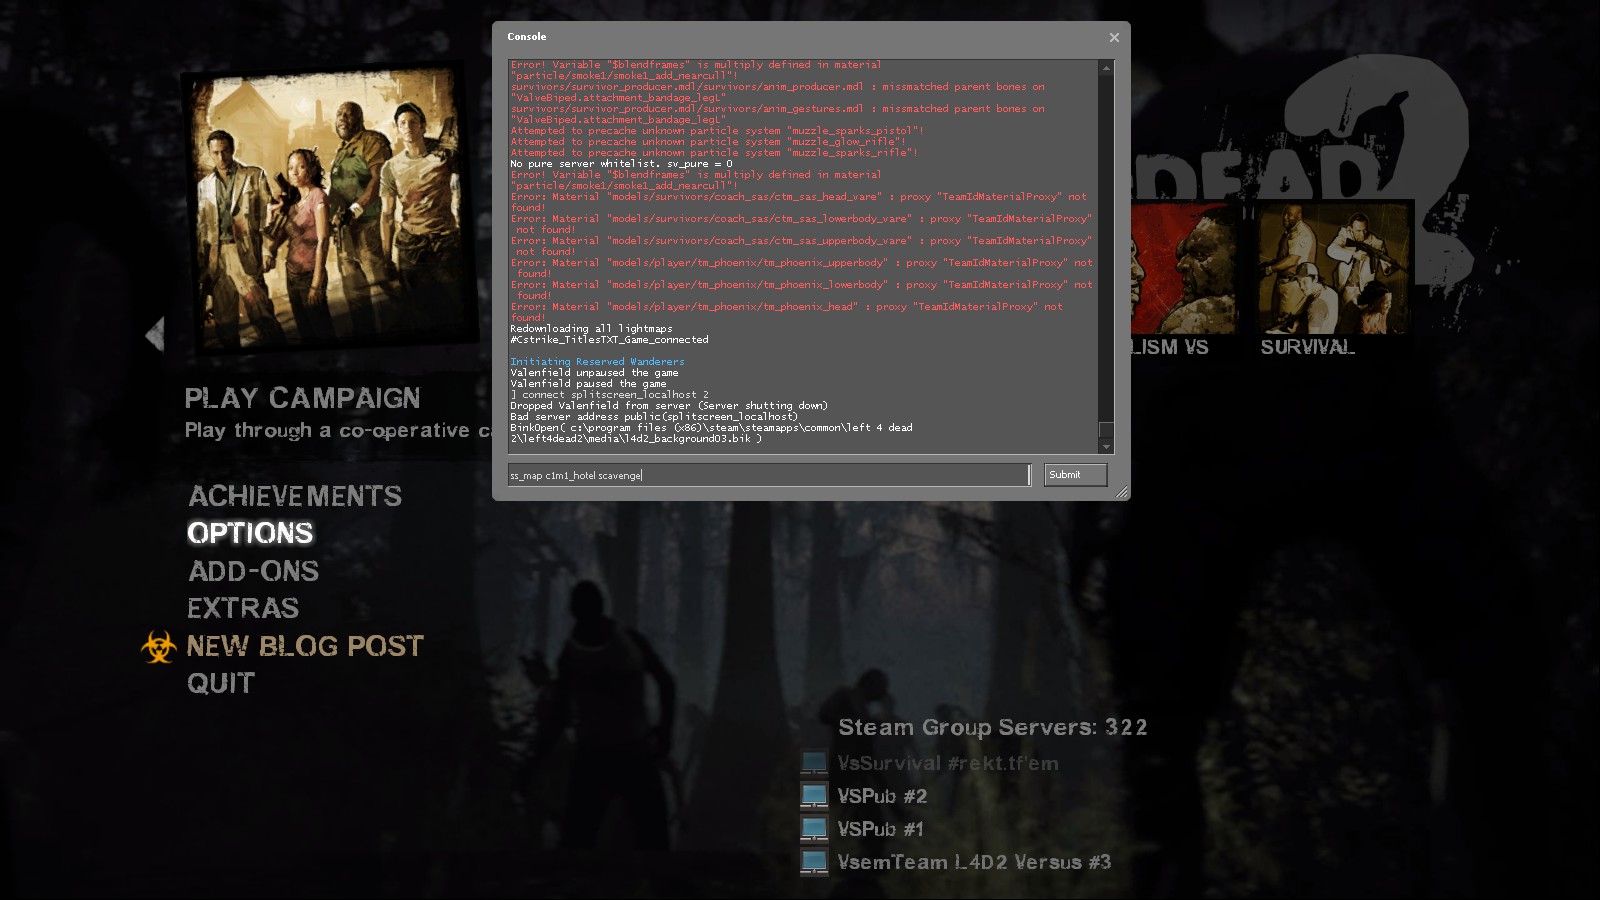Open the Extras menu
Image resolution: width=1600 pixels, height=900 pixels.
(243, 608)
